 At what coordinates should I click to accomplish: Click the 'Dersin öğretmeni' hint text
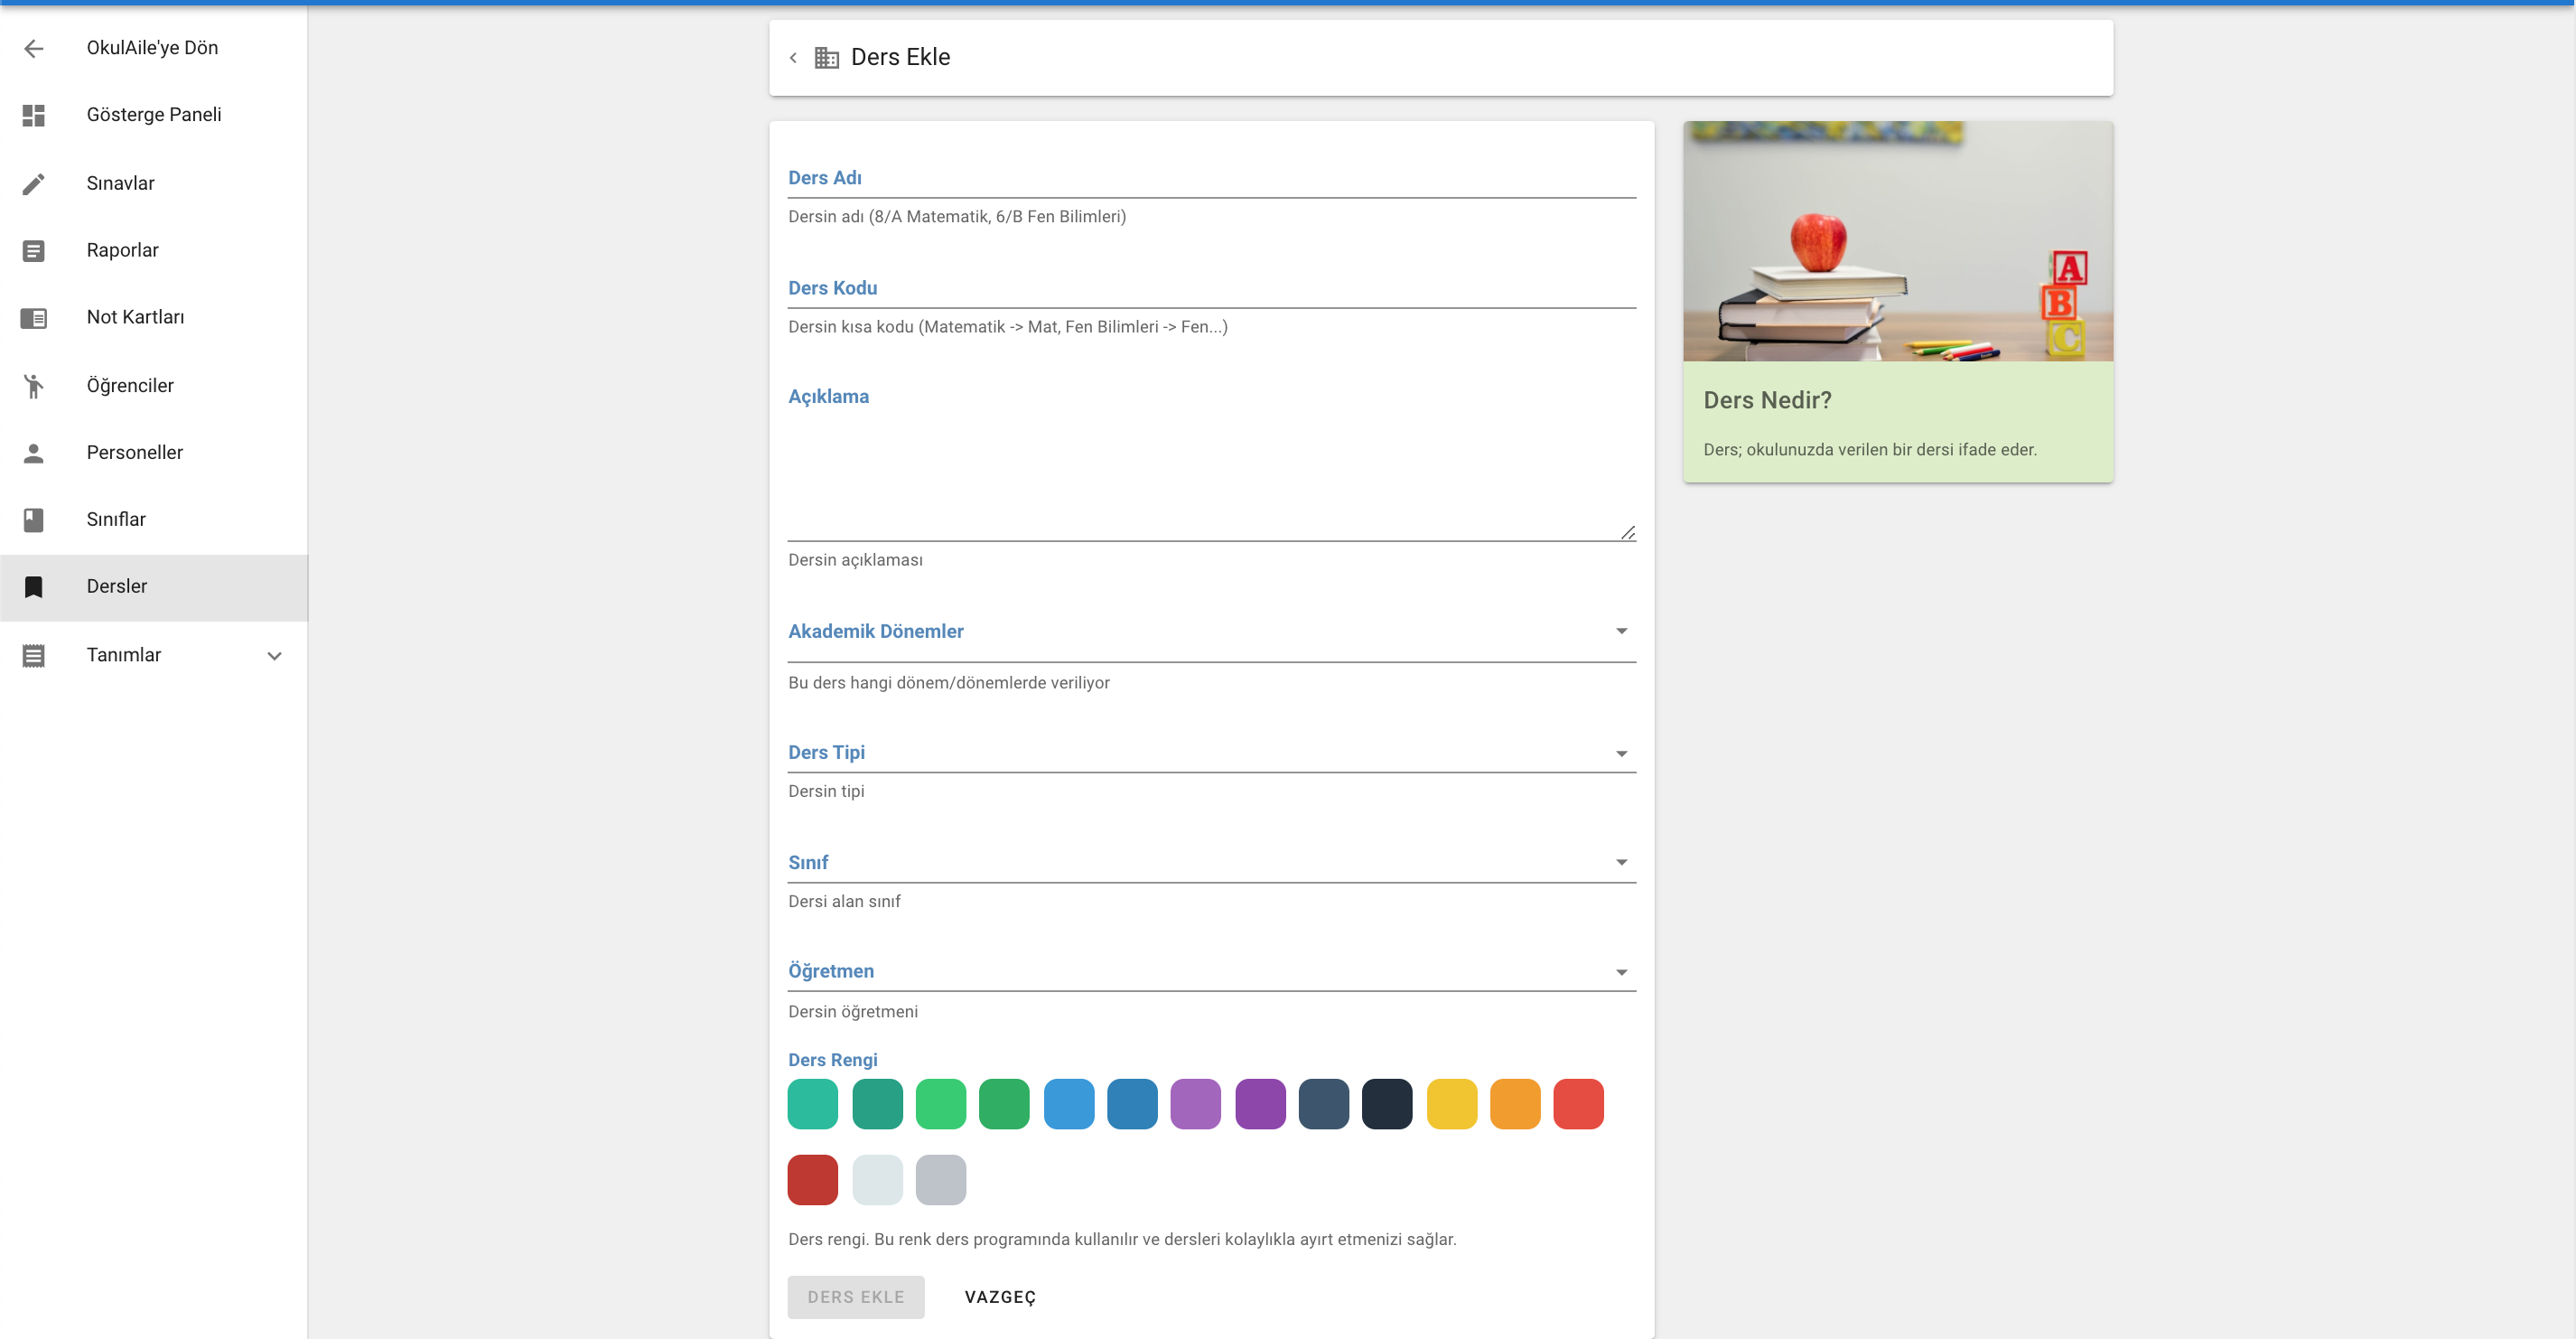pyautogui.click(x=853, y=1012)
